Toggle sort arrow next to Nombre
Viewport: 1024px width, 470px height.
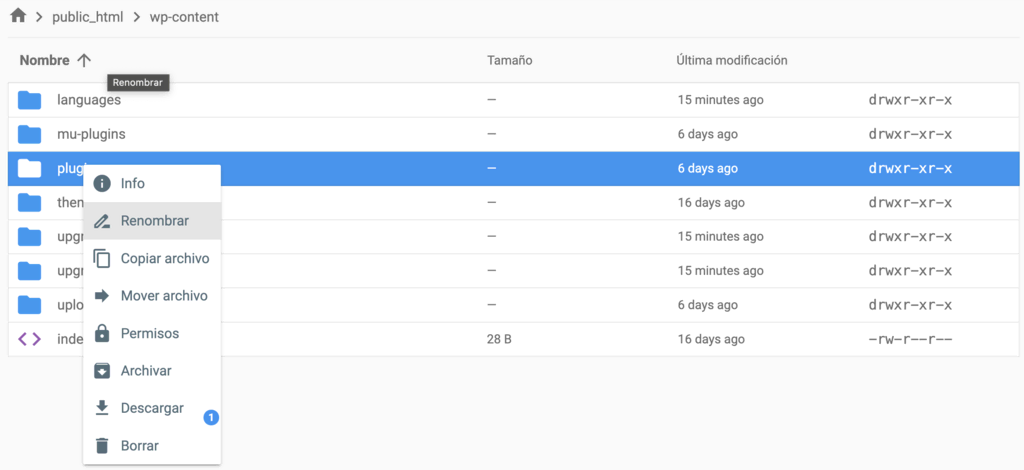[x=84, y=61]
